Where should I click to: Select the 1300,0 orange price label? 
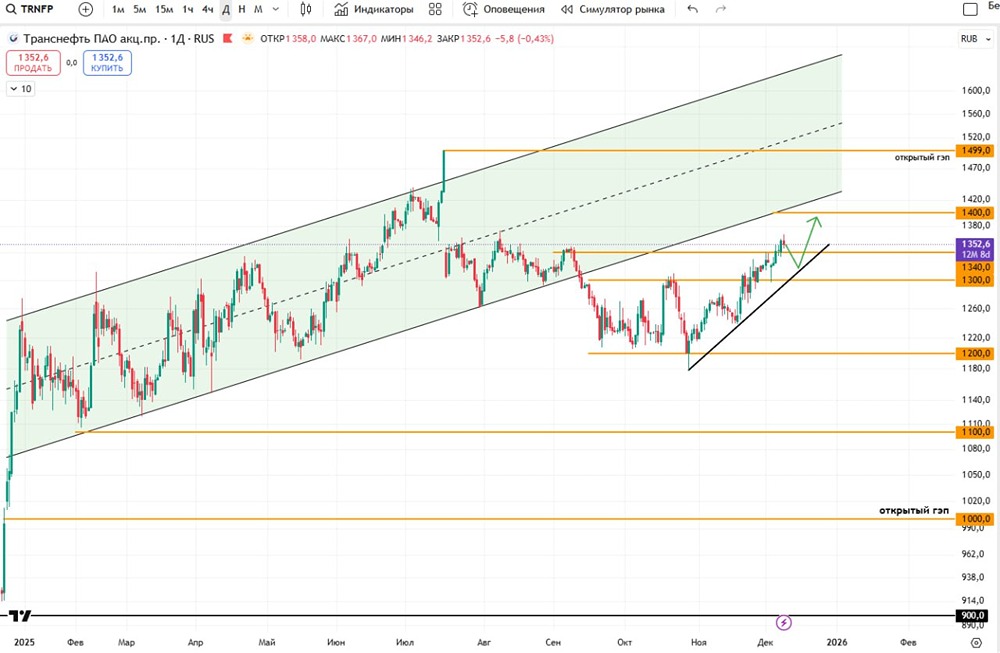[x=974, y=280]
